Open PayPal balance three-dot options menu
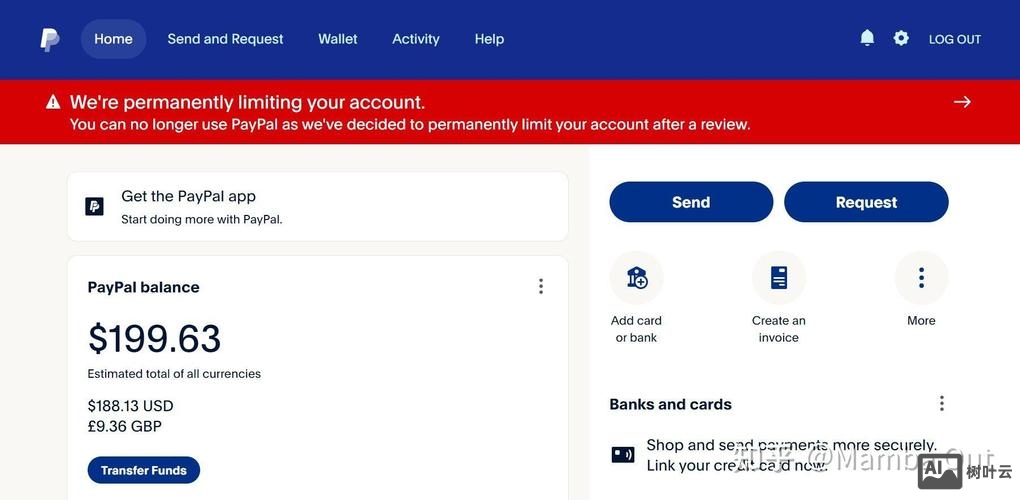This screenshot has width=1020, height=500. point(541,287)
